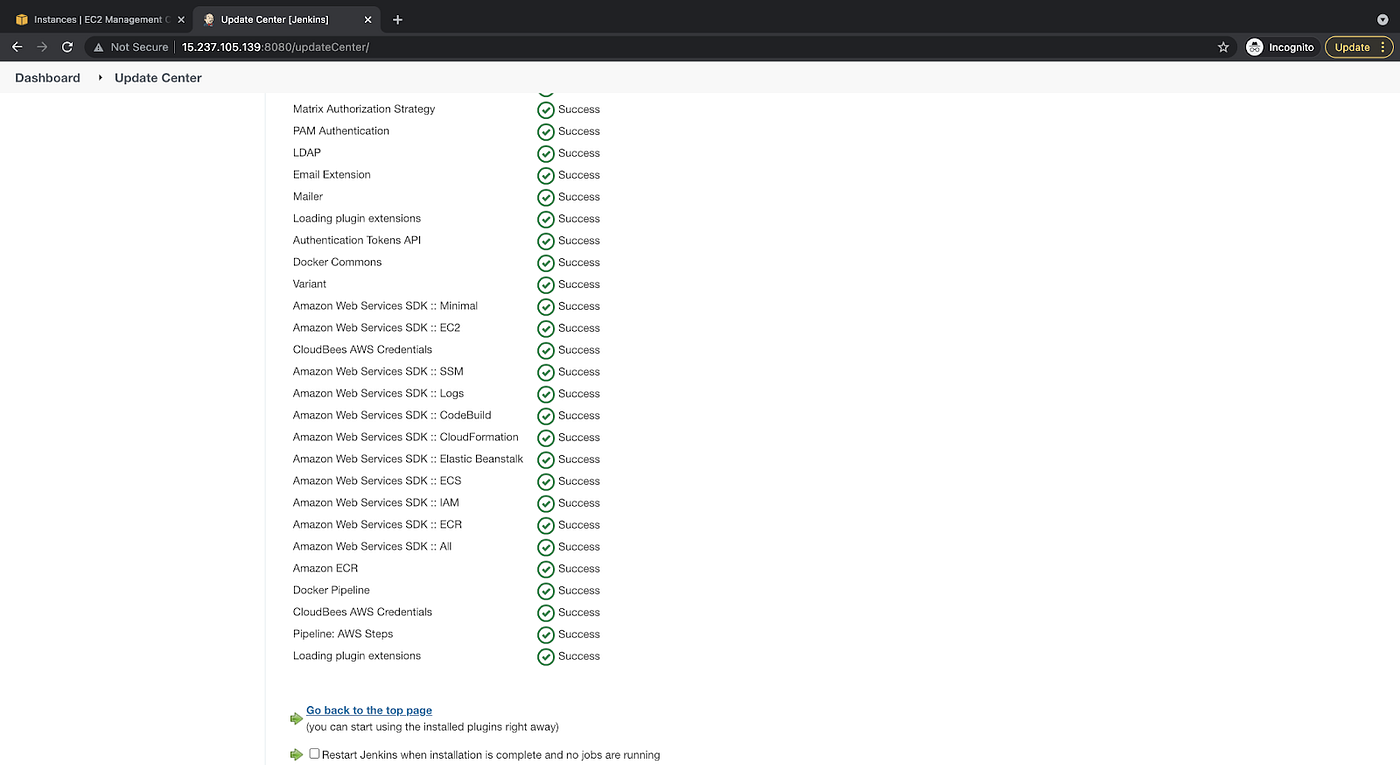The width and height of the screenshot is (1400, 765).
Task: Go to Dashboard via the breadcrumb
Action: [48, 78]
